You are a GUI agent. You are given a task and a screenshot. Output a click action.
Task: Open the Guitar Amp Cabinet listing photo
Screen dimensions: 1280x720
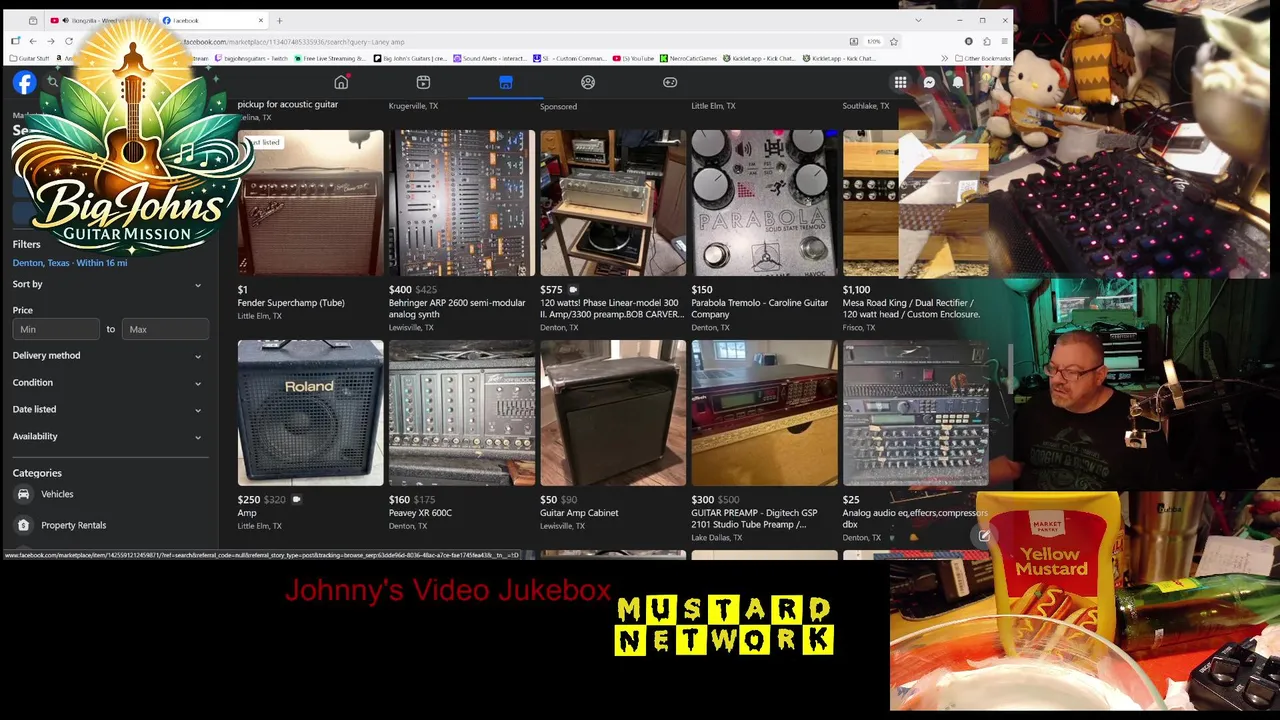pyautogui.click(x=613, y=413)
